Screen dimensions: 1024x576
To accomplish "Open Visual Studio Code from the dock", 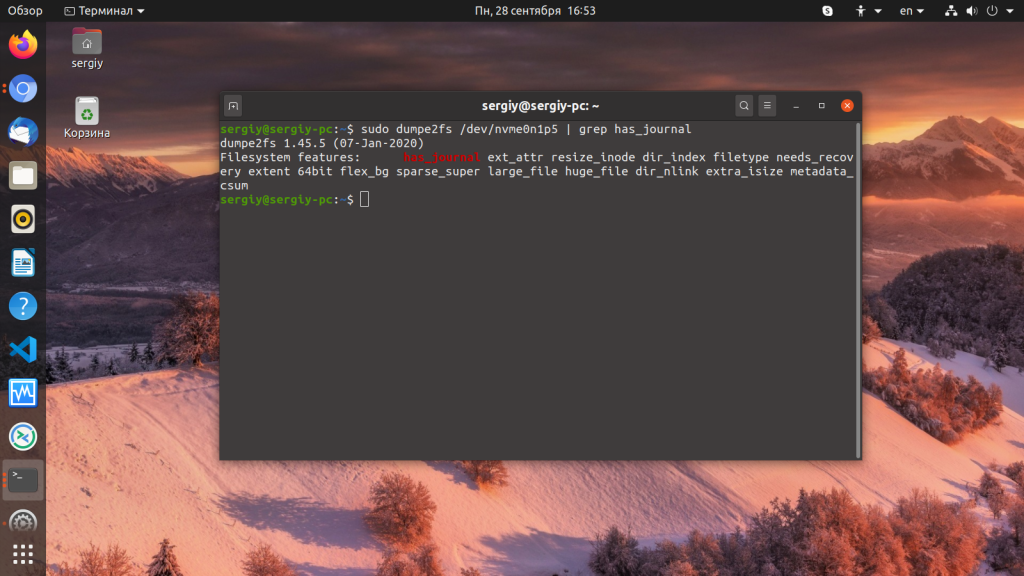I will (x=22, y=349).
